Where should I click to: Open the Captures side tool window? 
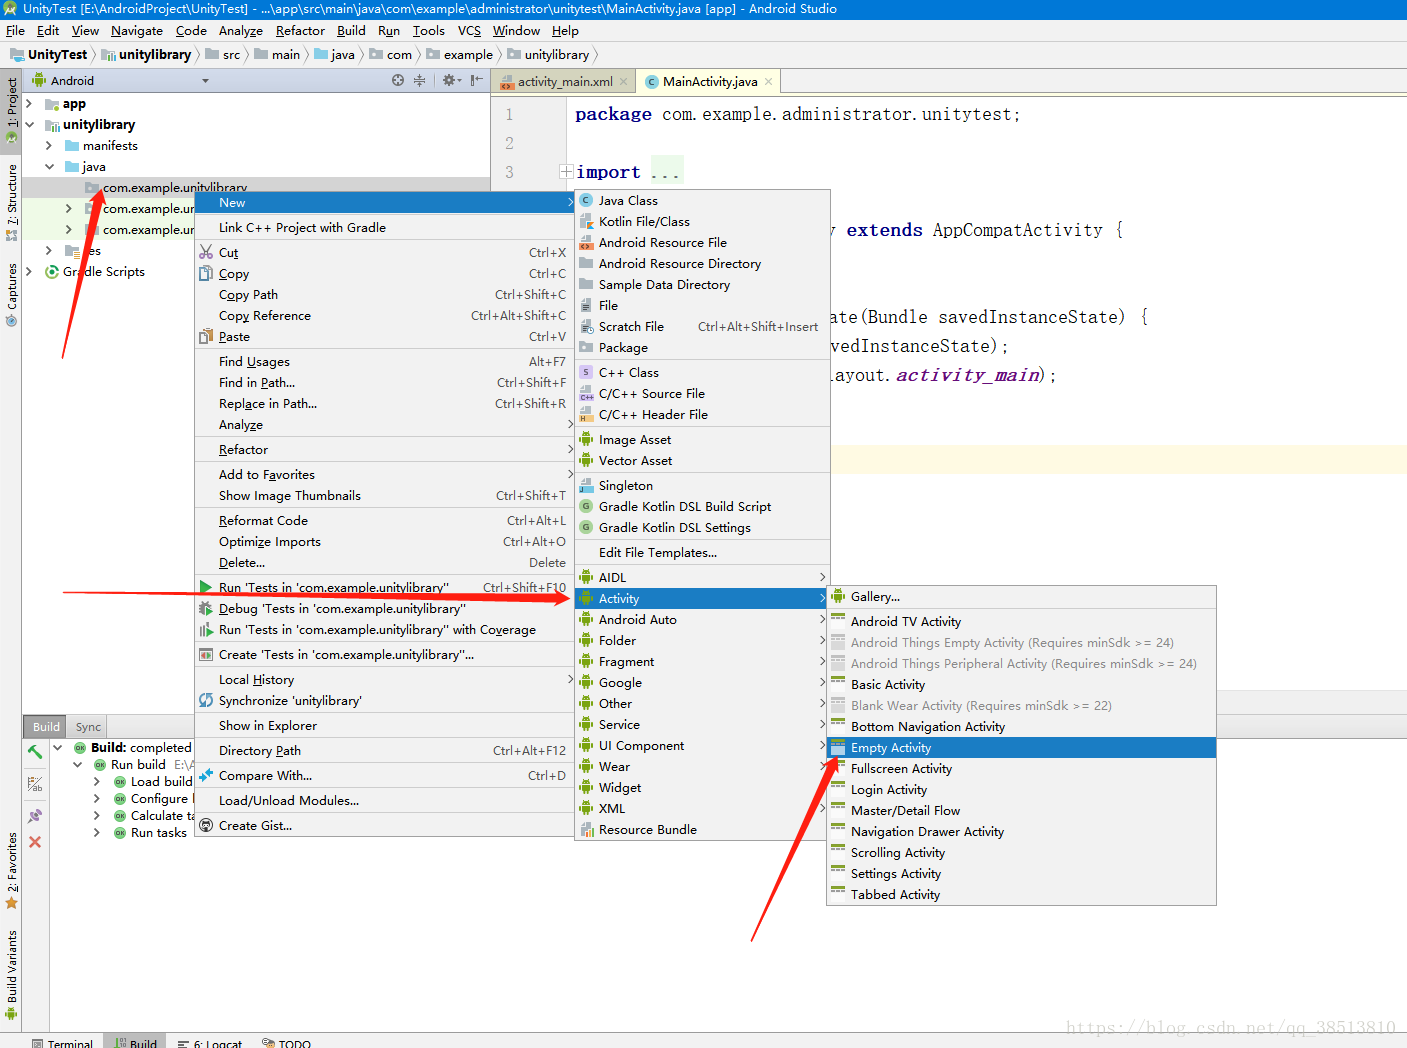pos(12,295)
